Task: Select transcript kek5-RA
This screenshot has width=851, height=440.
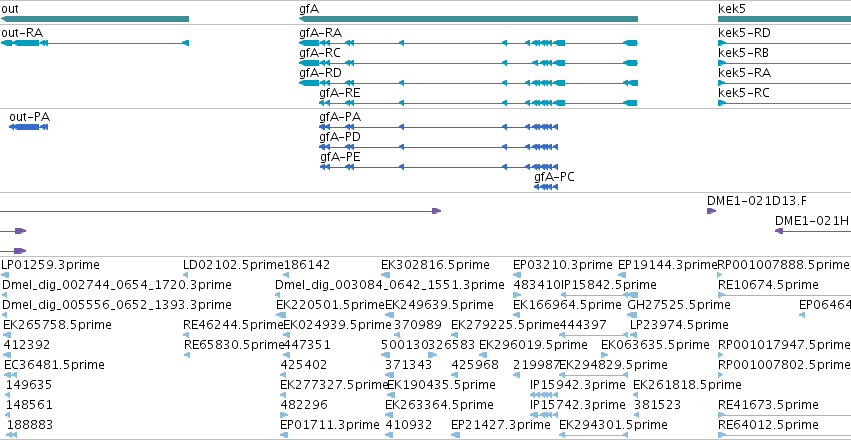Action: 744,73
